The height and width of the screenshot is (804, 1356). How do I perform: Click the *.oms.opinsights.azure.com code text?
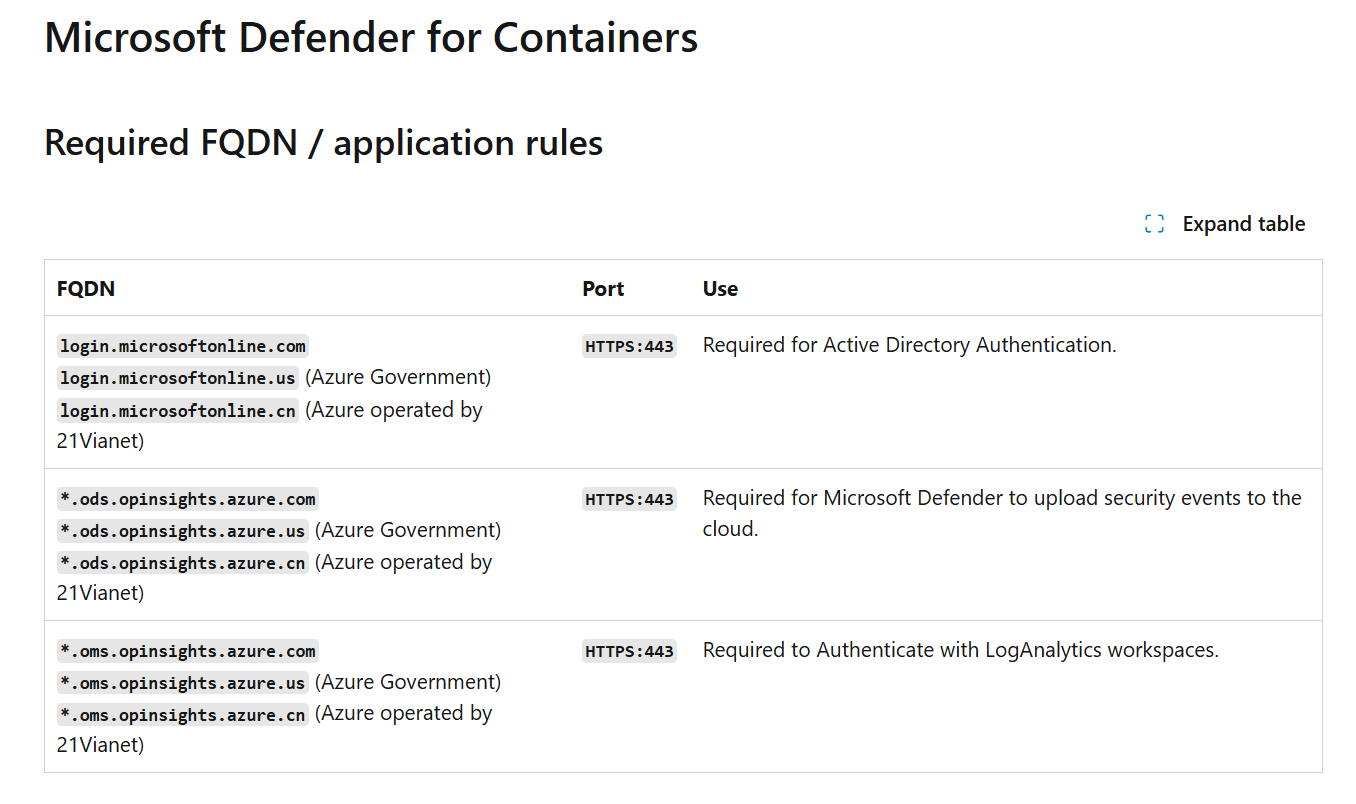click(x=187, y=651)
